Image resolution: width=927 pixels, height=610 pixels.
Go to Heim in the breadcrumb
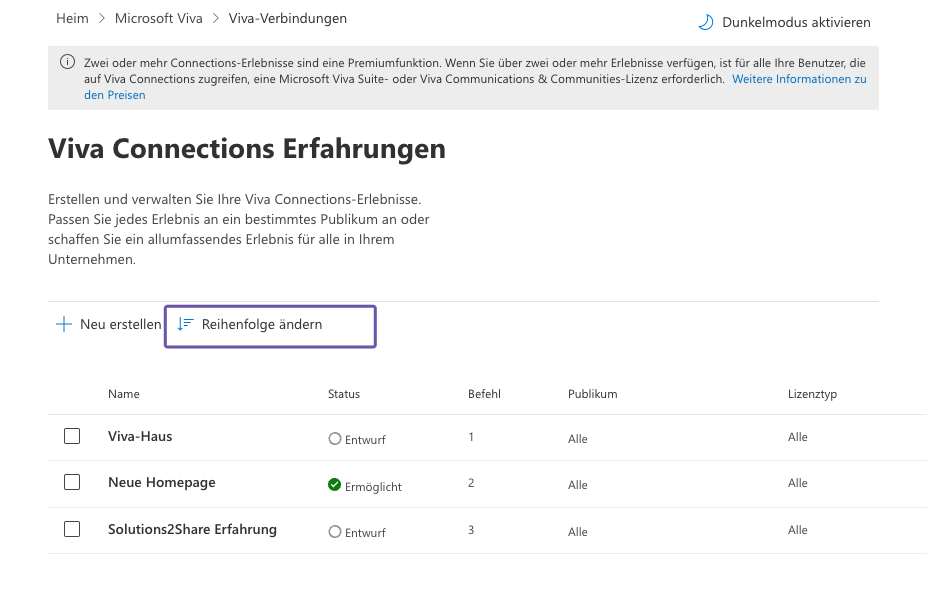pyautogui.click(x=72, y=18)
